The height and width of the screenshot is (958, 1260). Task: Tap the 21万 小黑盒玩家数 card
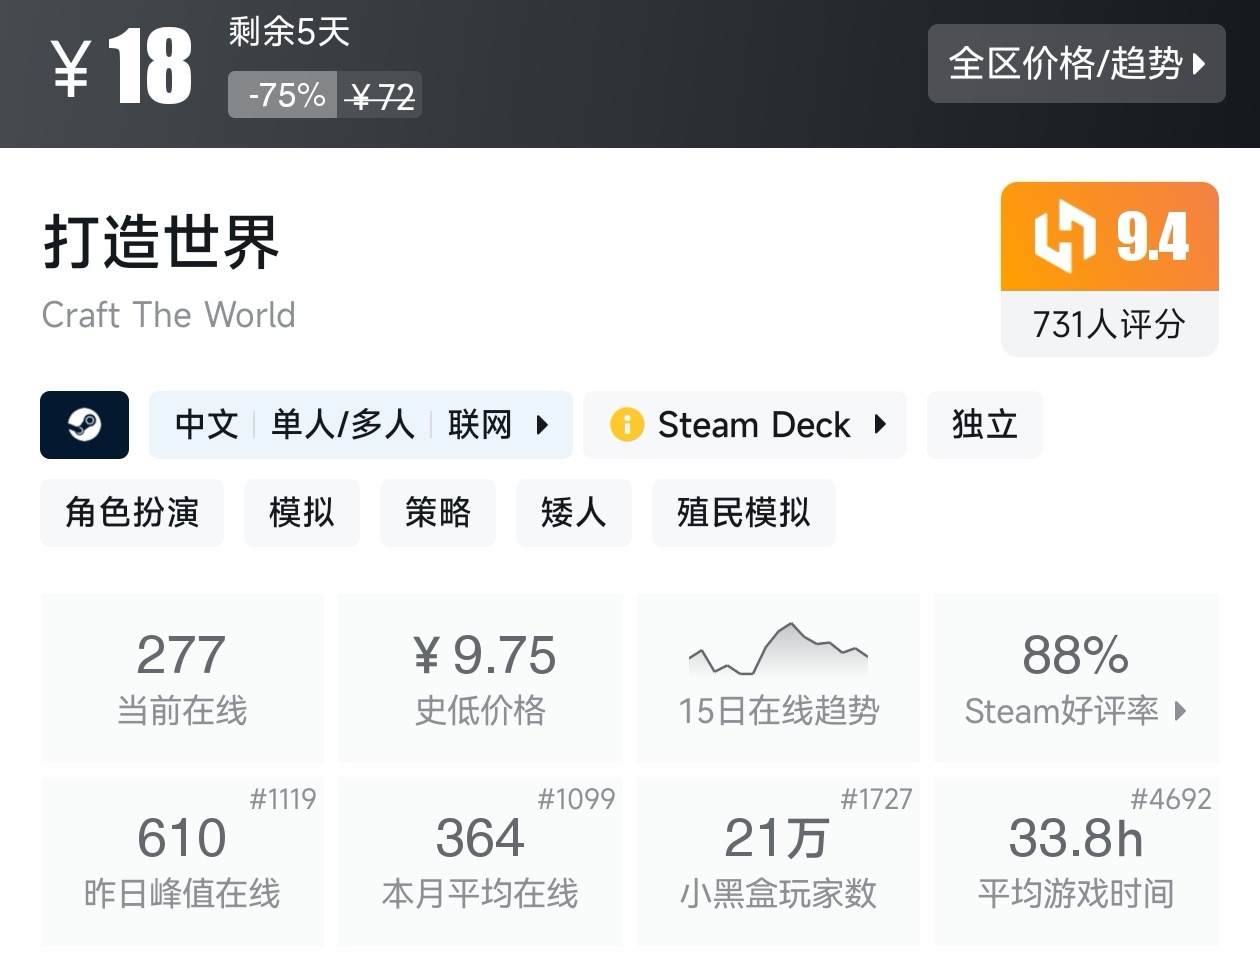click(779, 861)
